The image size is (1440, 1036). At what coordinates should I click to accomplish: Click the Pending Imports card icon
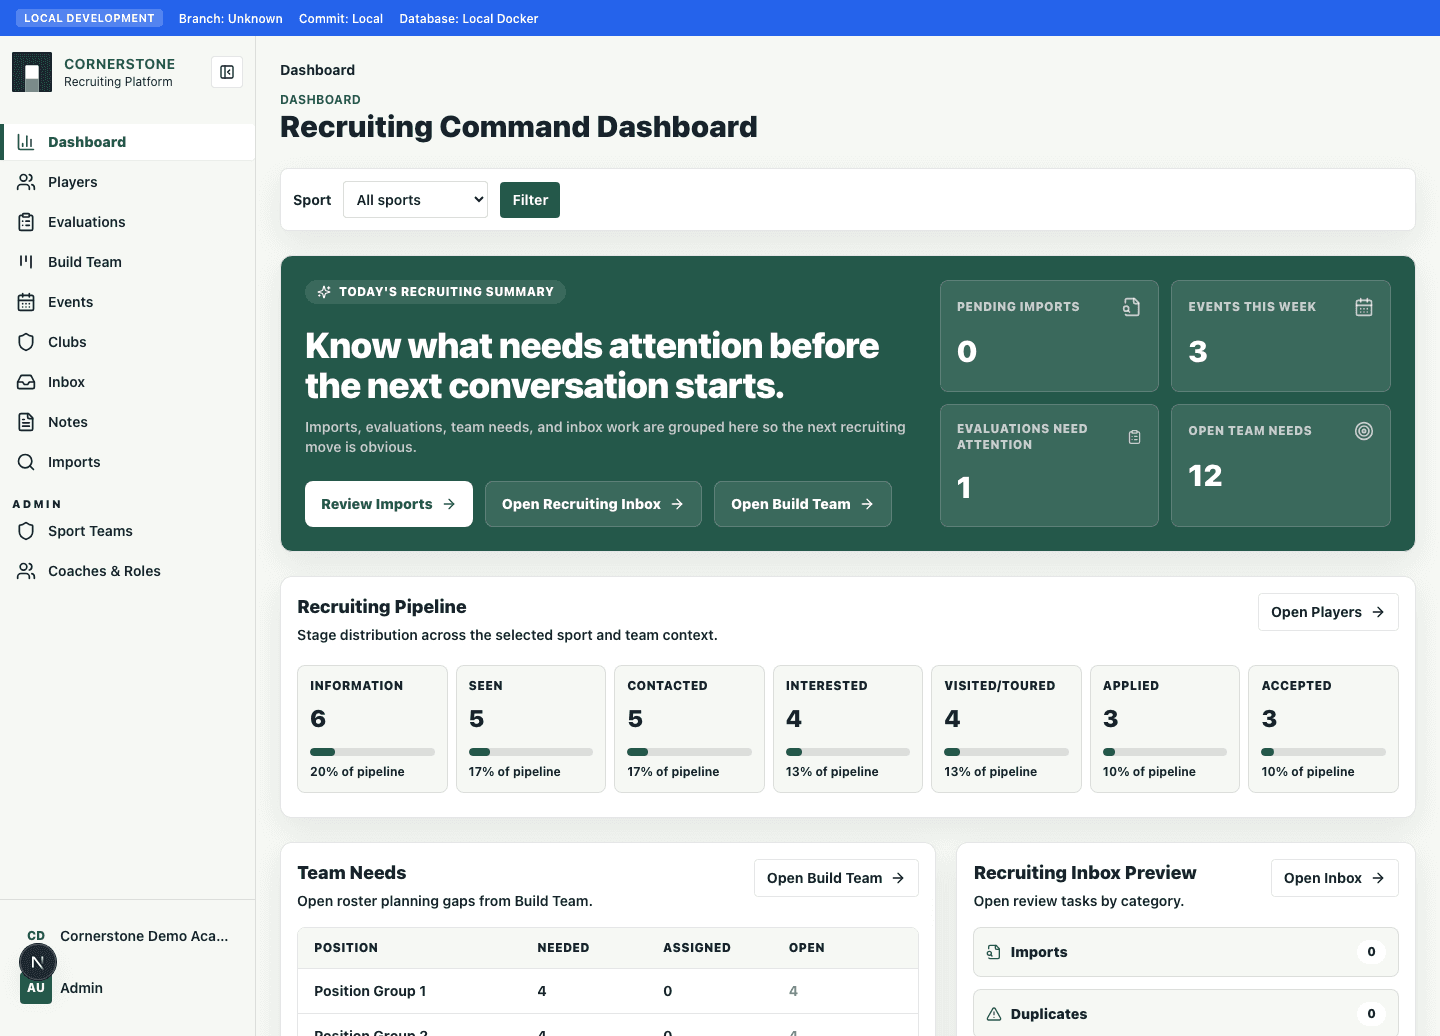coord(1131,307)
